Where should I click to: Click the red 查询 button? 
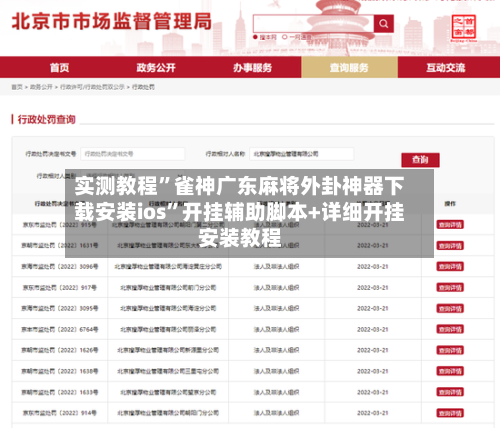coord(420,160)
